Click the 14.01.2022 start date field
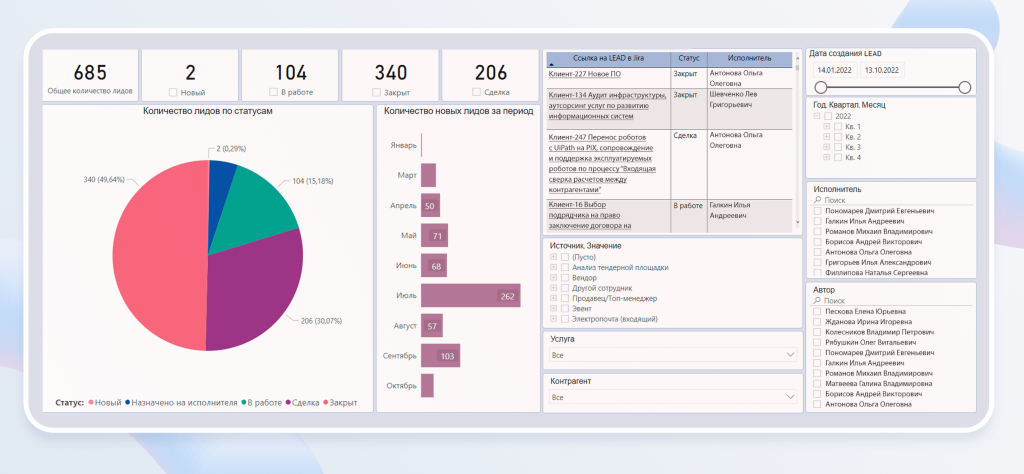1024x474 pixels. (835, 70)
